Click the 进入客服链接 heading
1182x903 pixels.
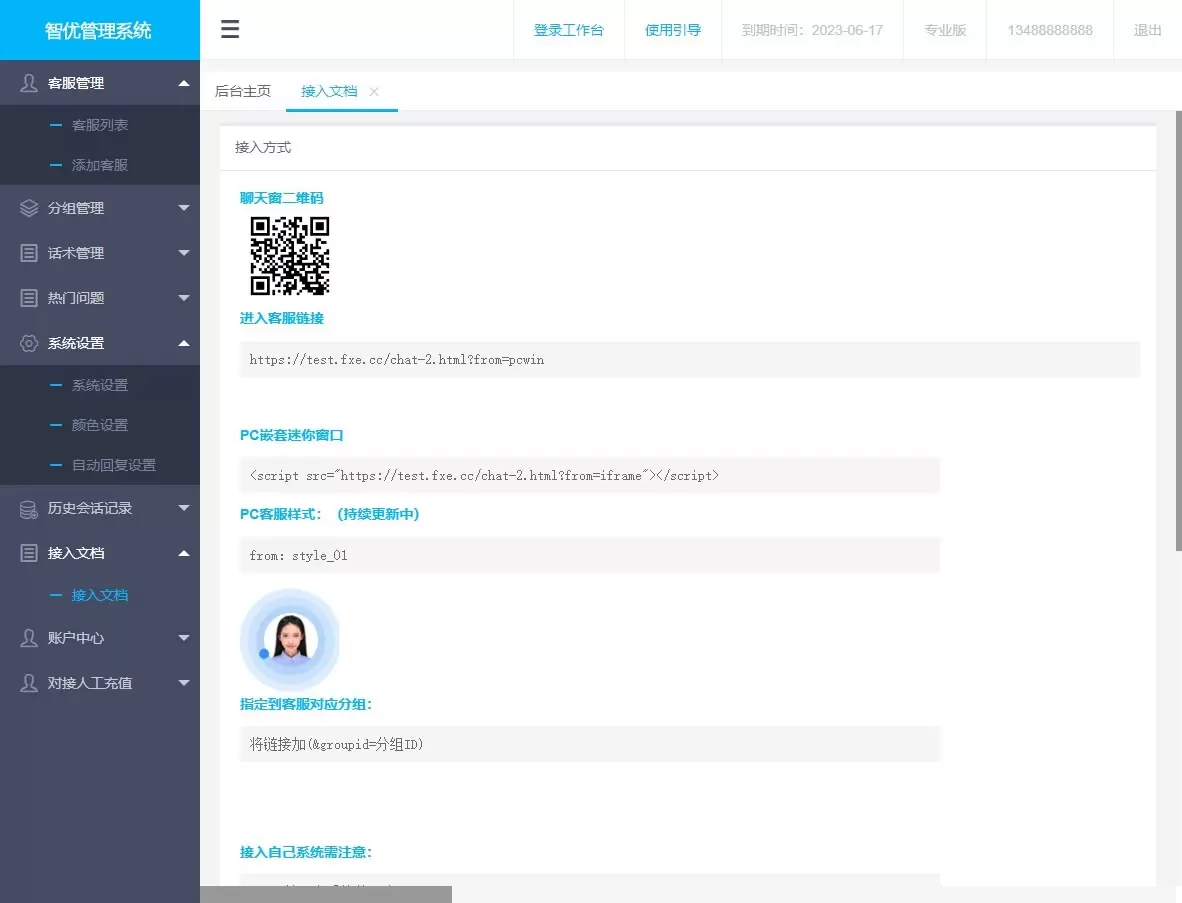click(282, 318)
